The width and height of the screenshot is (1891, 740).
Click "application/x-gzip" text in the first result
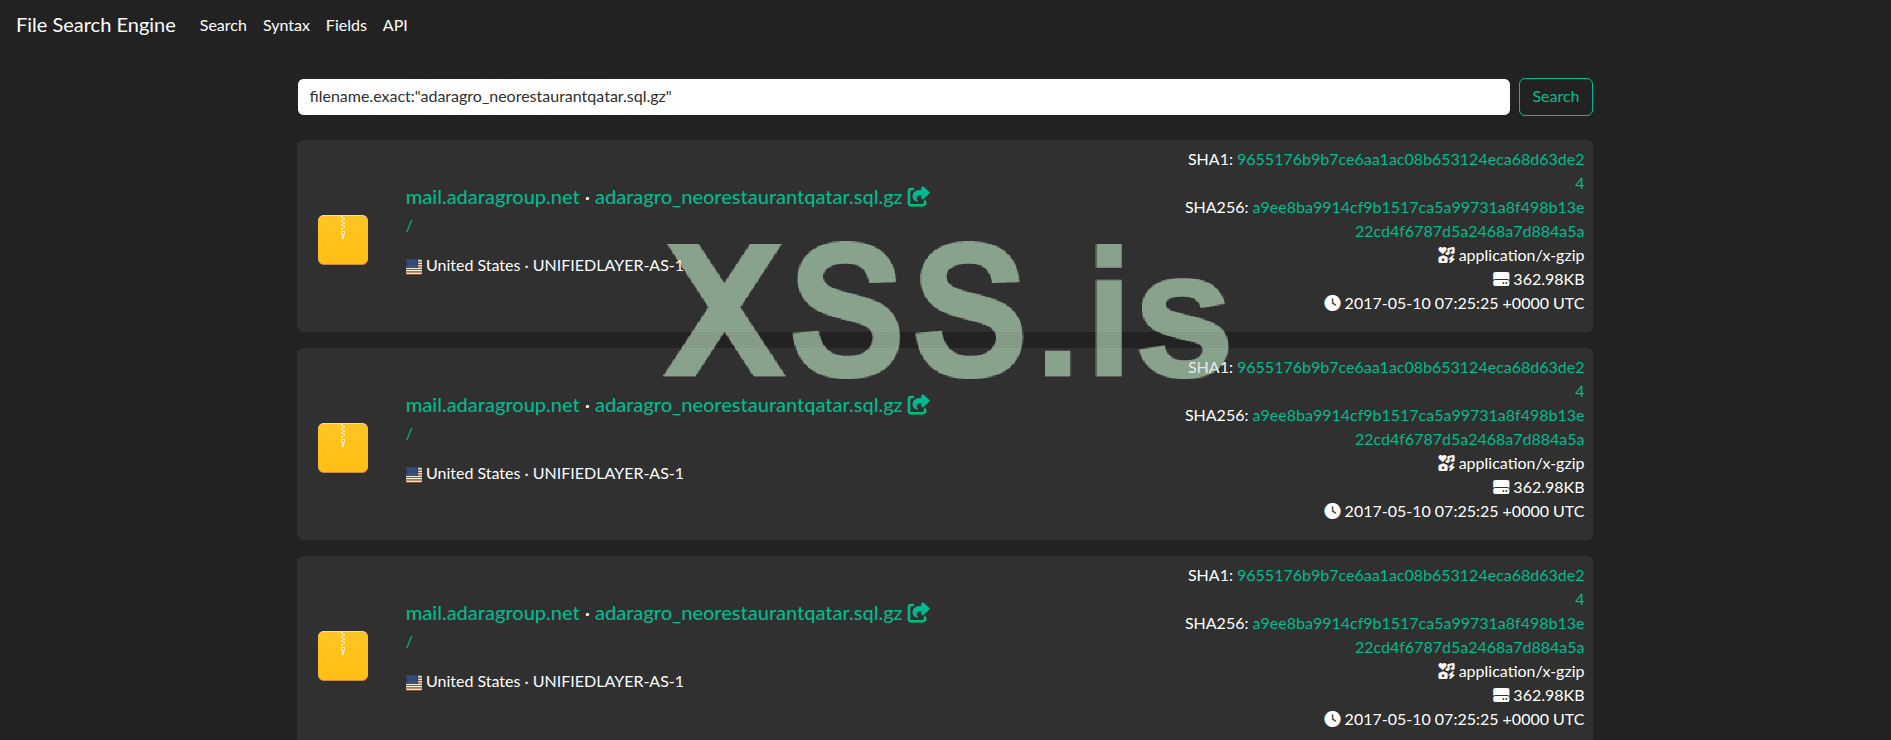coord(1521,256)
